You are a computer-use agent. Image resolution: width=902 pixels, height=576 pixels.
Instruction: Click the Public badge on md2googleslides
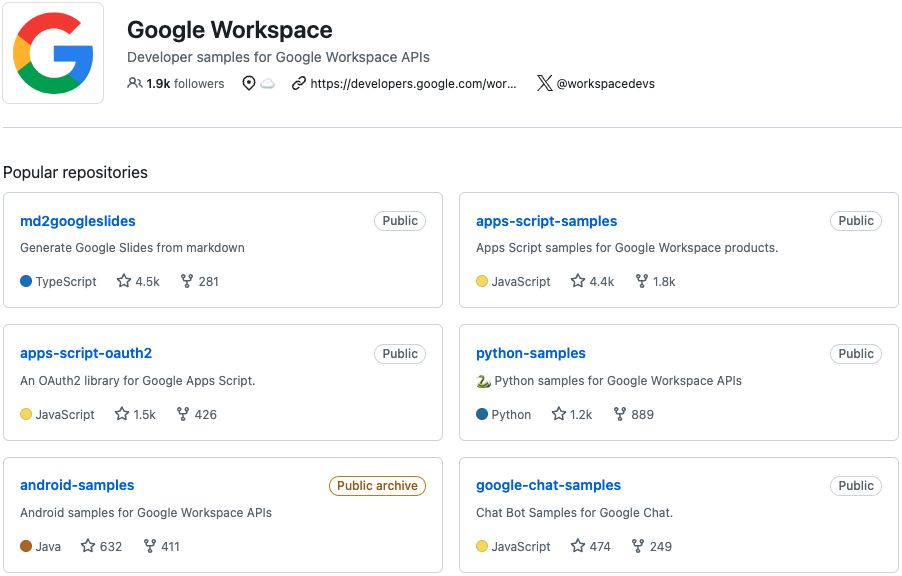pos(400,221)
